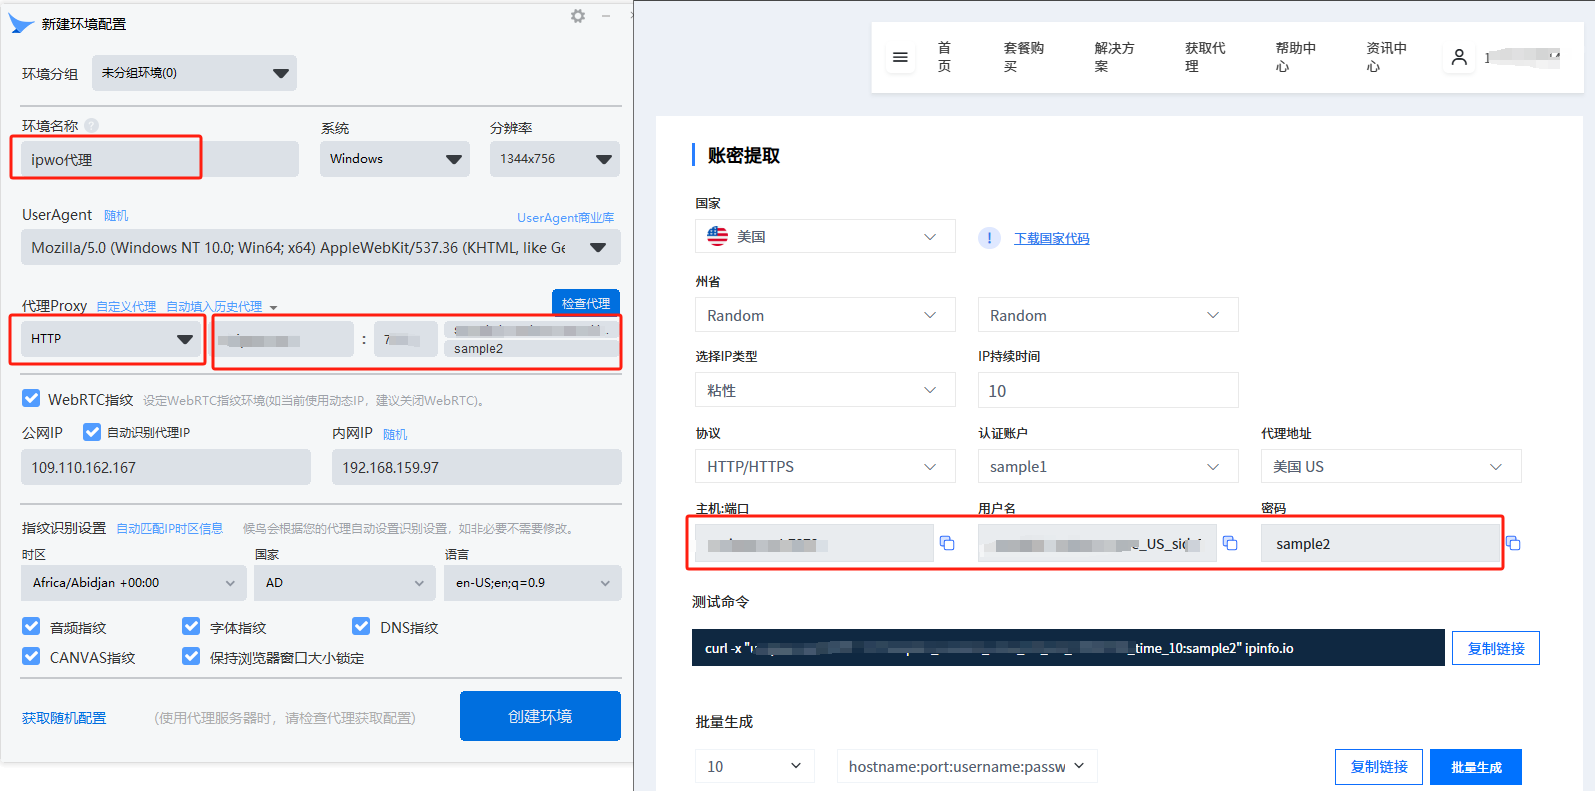1595x791 pixels.
Task: Open 解决方案 navigation item
Action: point(1114,57)
